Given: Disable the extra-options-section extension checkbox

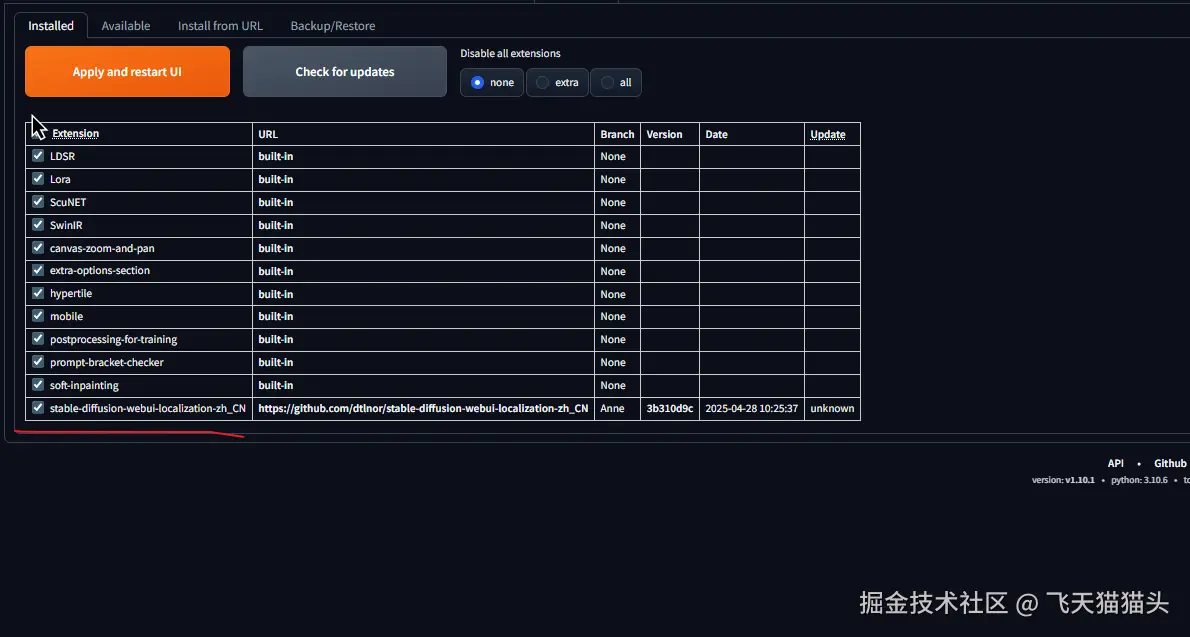Looking at the screenshot, I should (x=38, y=270).
